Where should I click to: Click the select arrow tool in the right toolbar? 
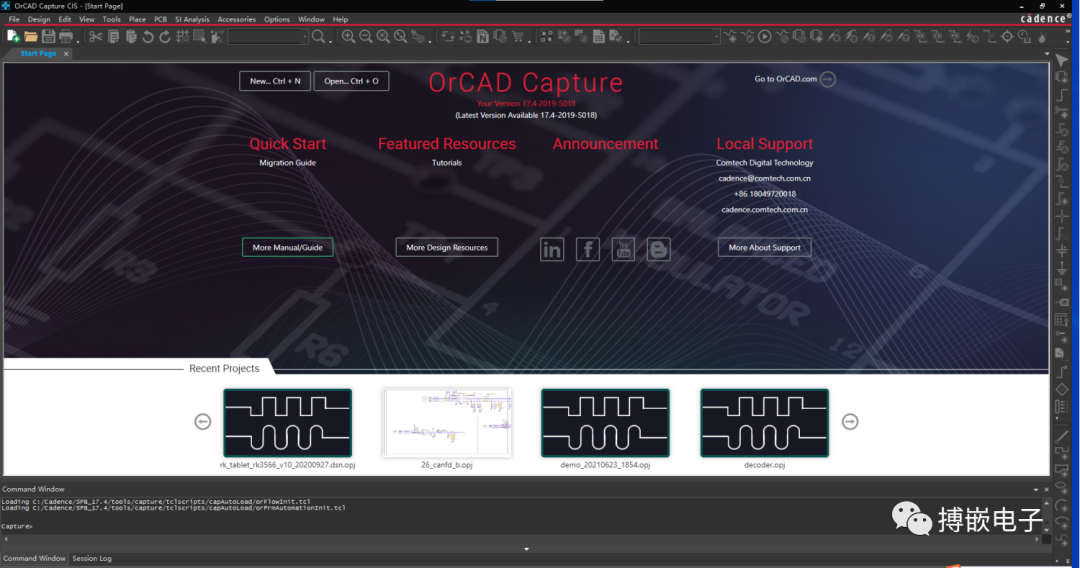tap(1061, 61)
